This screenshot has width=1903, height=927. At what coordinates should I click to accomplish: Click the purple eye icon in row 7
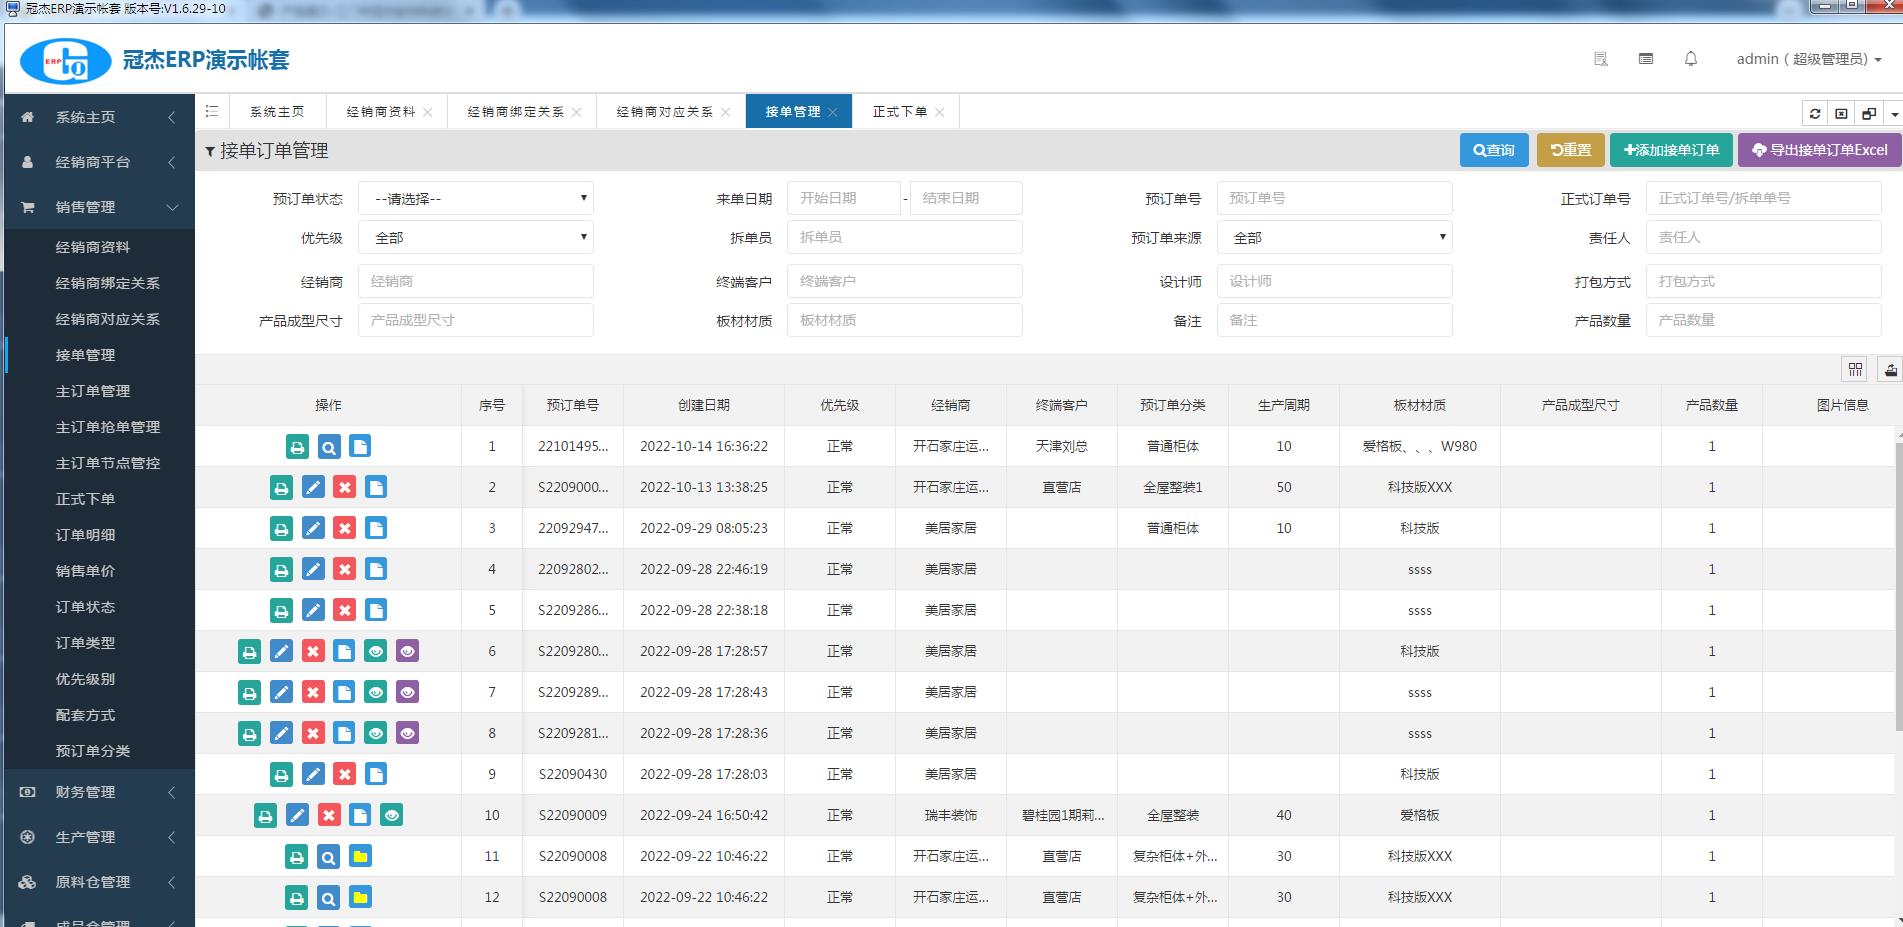coord(407,693)
